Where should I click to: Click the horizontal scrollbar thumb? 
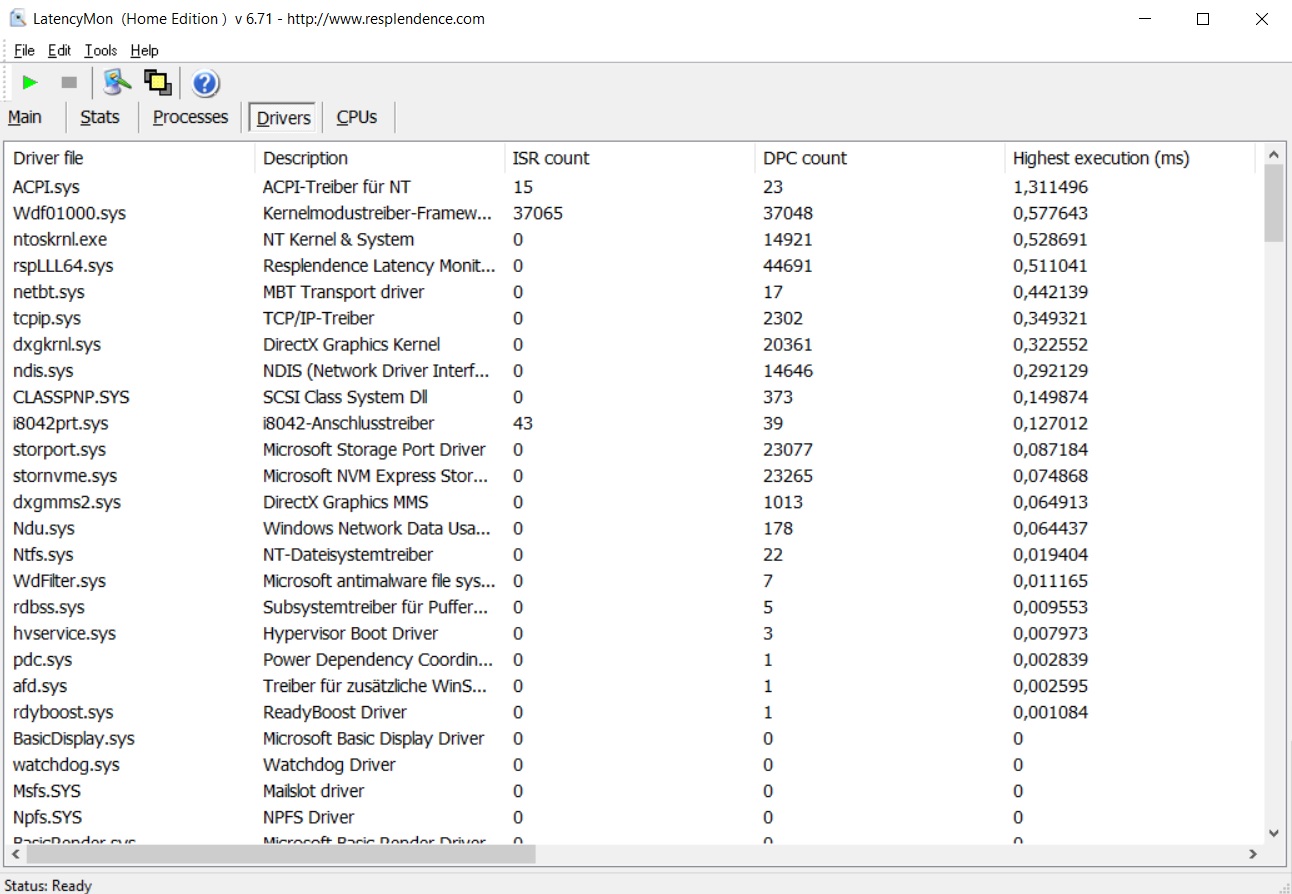pyautogui.click(x=280, y=855)
